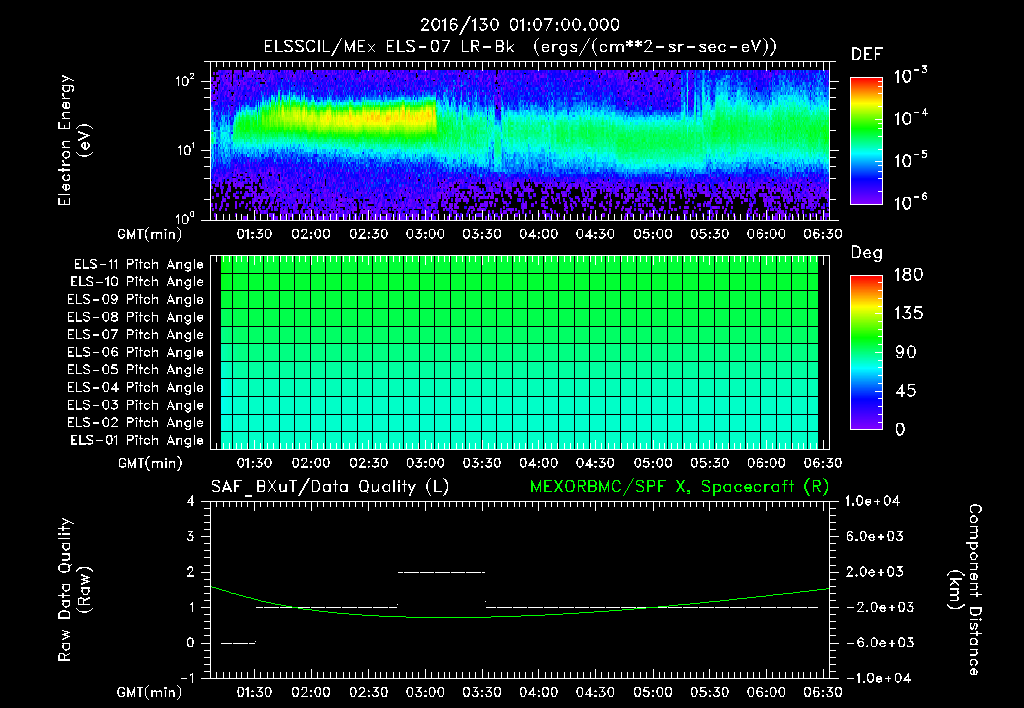The height and width of the screenshot is (708, 1024).
Task: Click the DEF color scale bar
Action: [866, 141]
